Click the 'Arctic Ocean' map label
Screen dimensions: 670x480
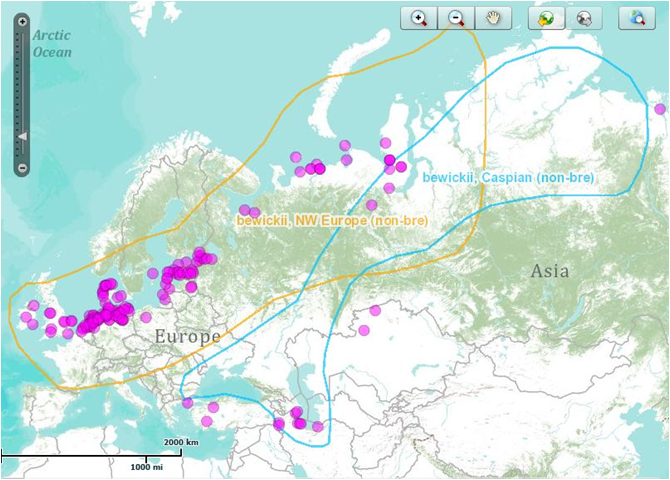(52, 43)
